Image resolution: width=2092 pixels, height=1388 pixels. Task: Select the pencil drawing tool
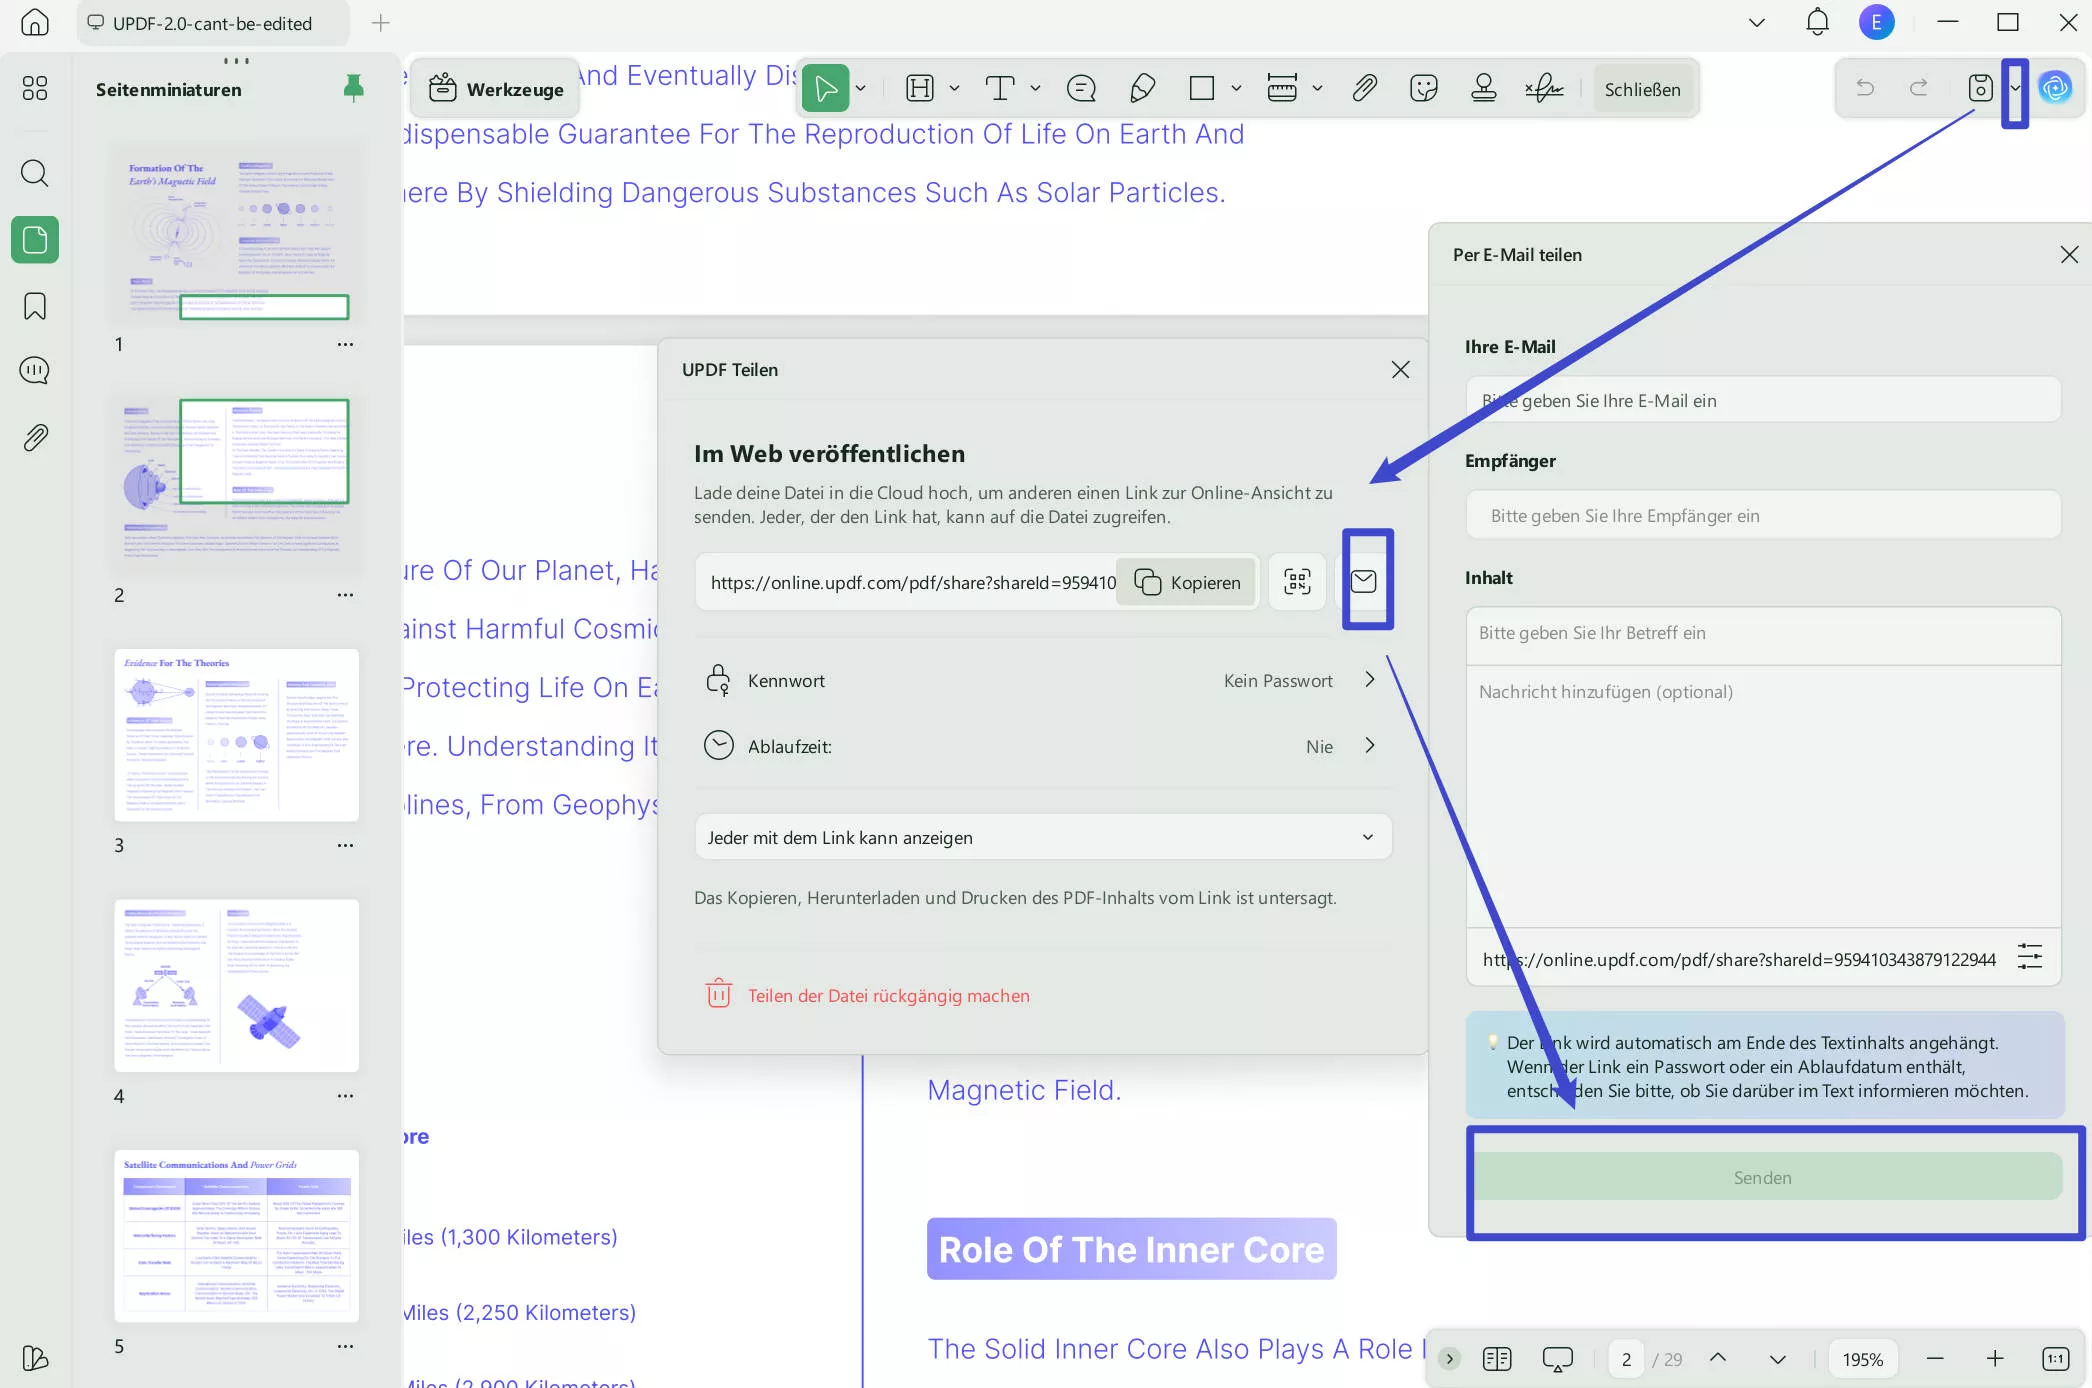coord(1142,89)
